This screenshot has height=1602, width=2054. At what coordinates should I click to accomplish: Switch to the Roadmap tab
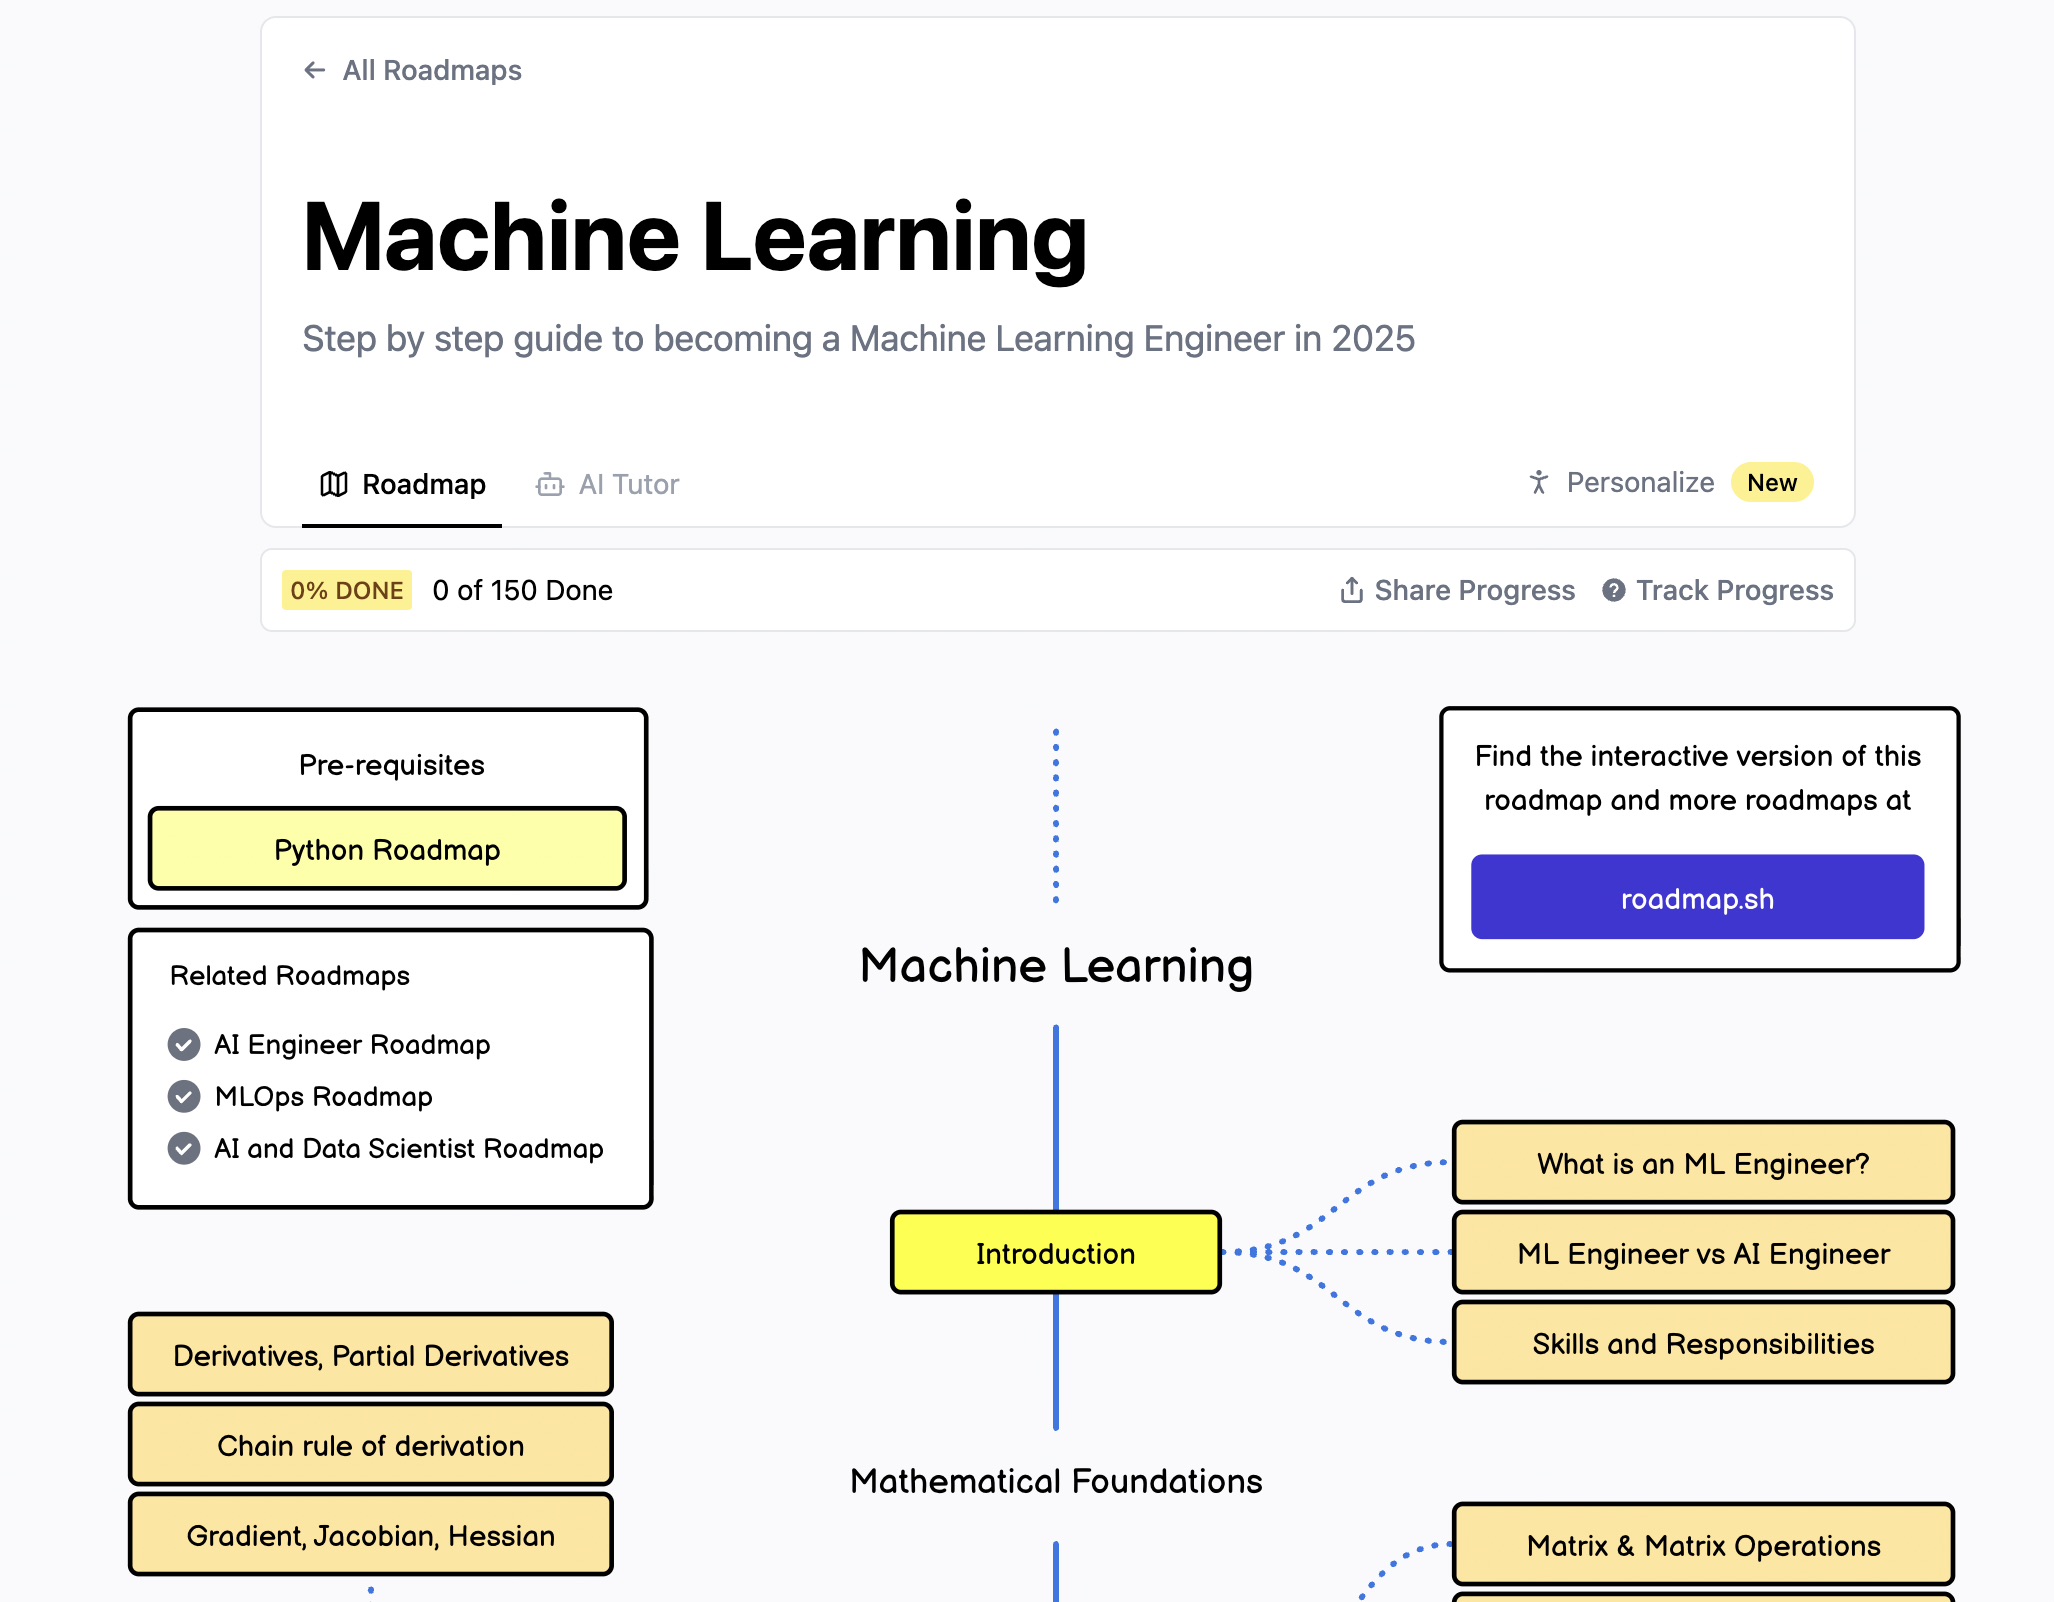click(x=402, y=484)
